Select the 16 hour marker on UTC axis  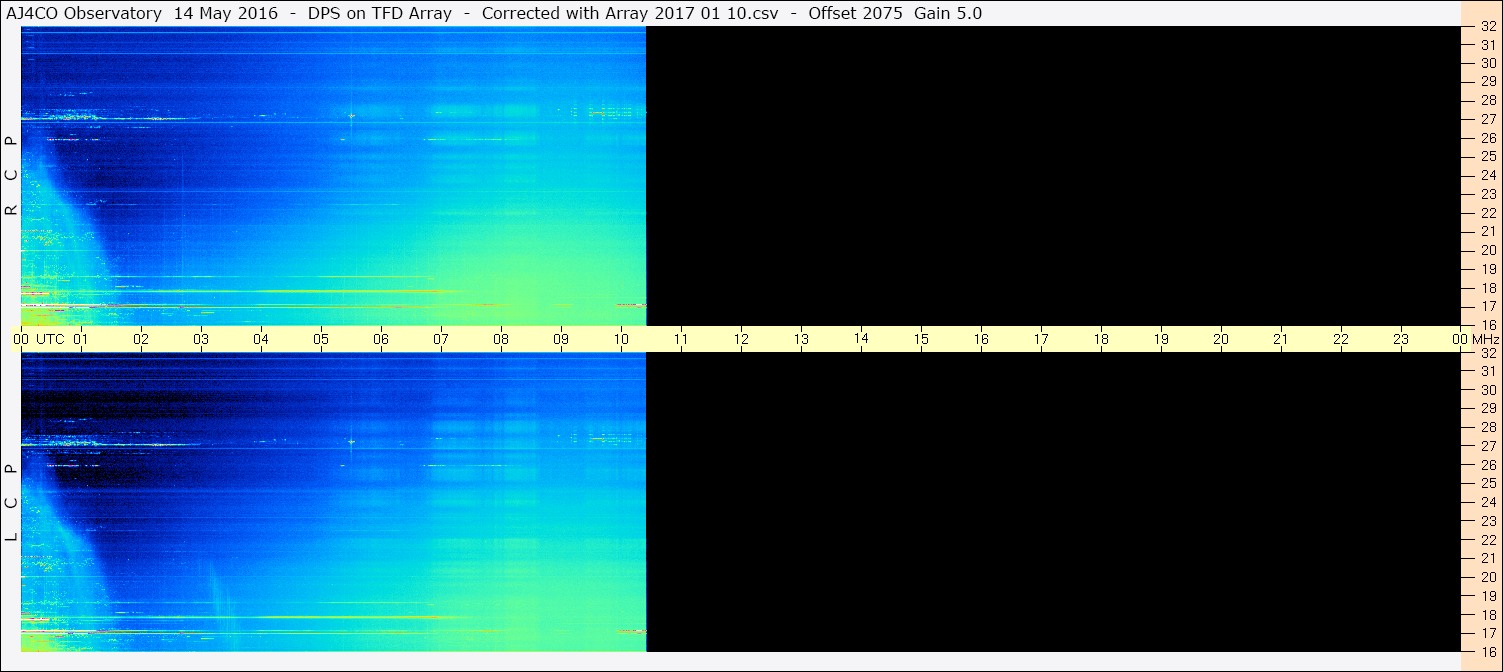(981, 339)
